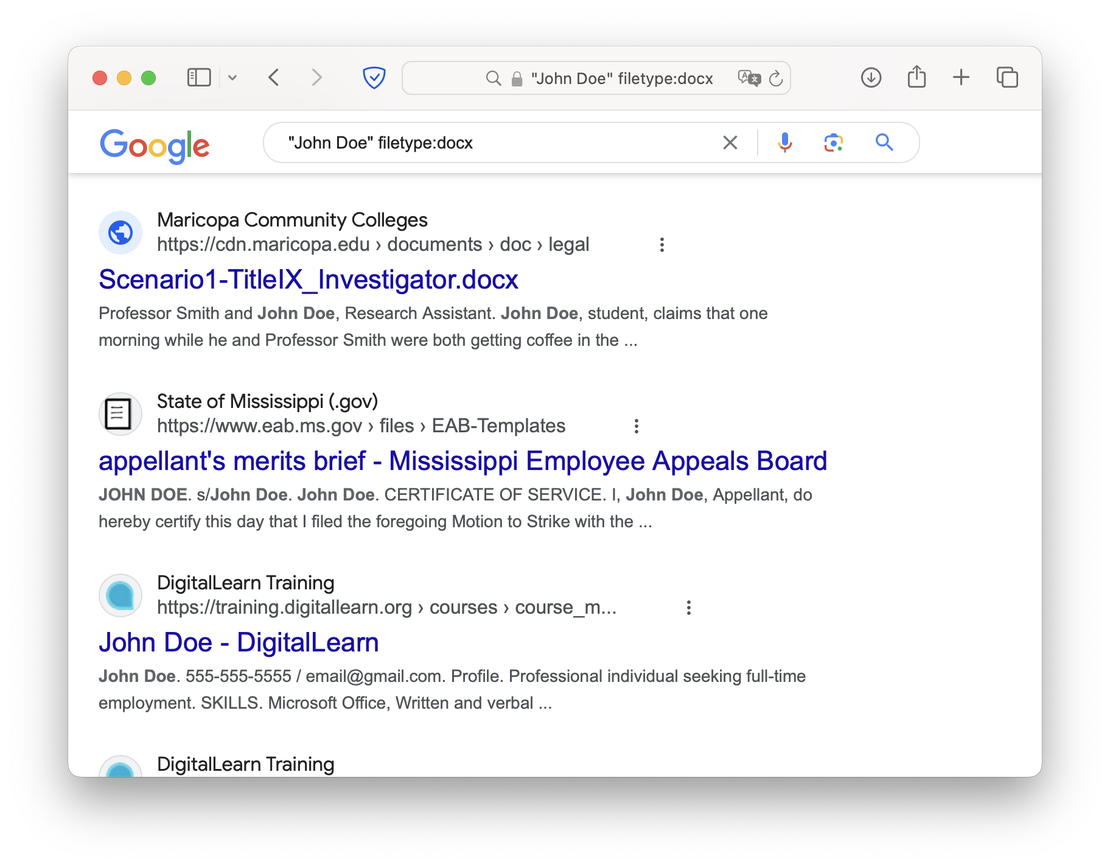1110x867 pixels.
Task: Open the Mississippi Employee Appeals Board result
Action: click(462, 461)
